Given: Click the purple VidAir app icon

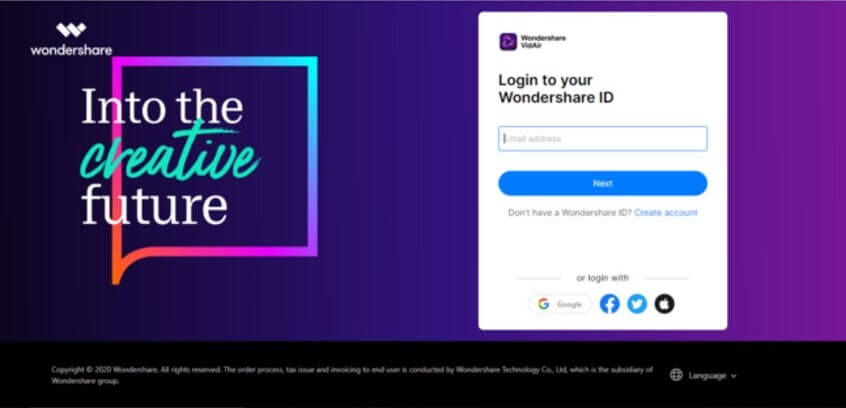Looking at the screenshot, I should (508, 42).
